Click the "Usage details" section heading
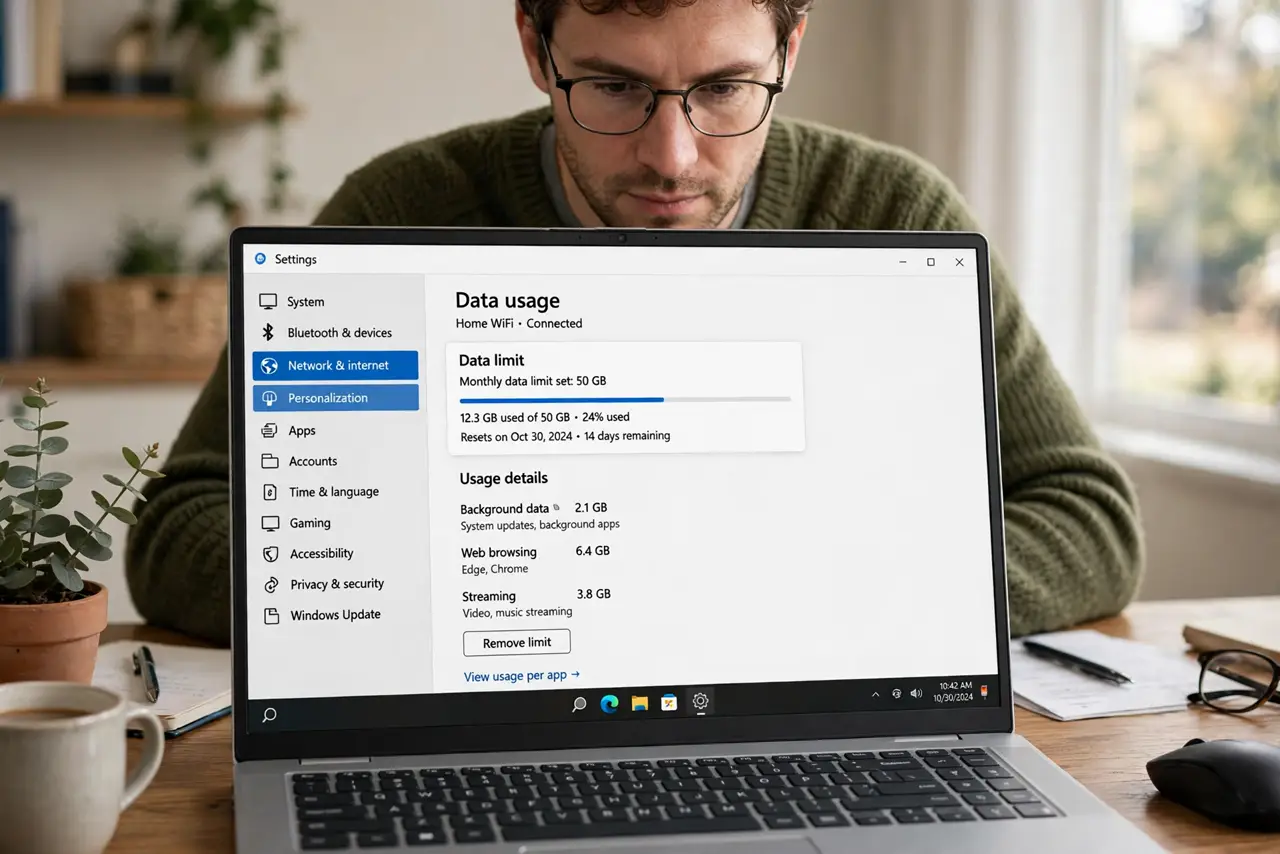The width and height of the screenshot is (1280, 854). pyautogui.click(x=504, y=478)
